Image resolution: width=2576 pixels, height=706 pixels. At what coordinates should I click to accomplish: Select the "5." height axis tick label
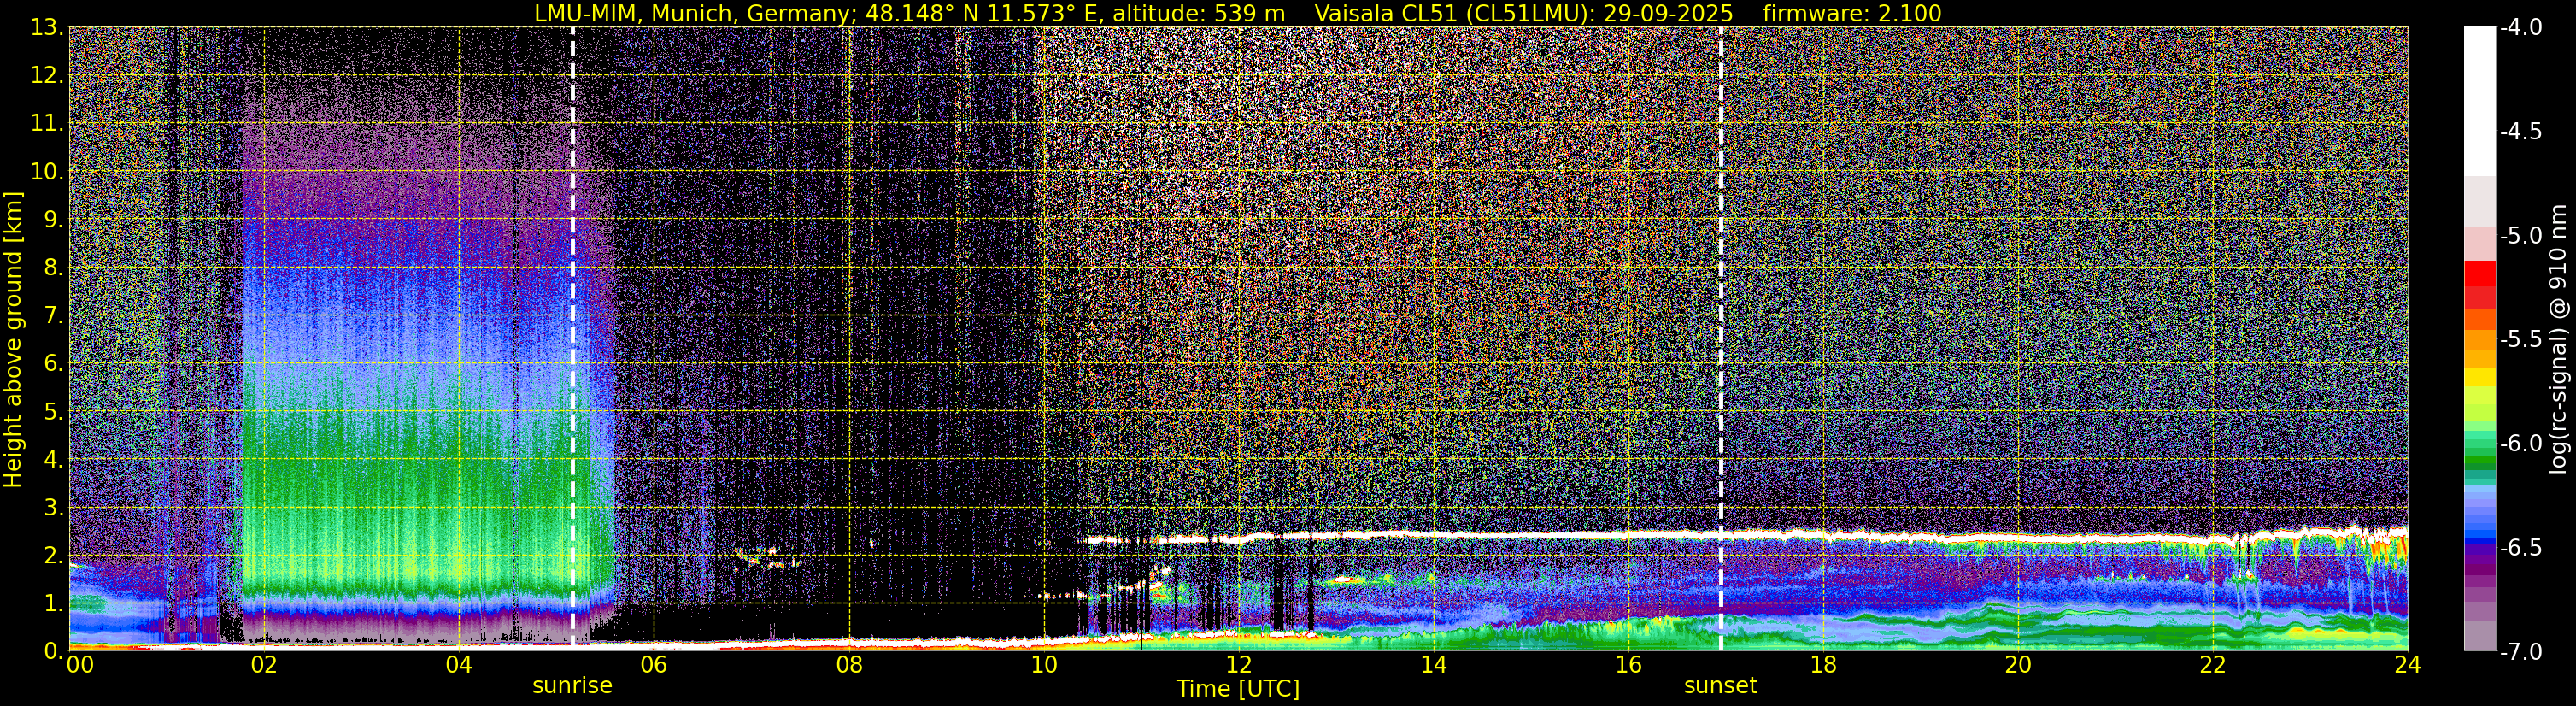[x=52, y=412]
